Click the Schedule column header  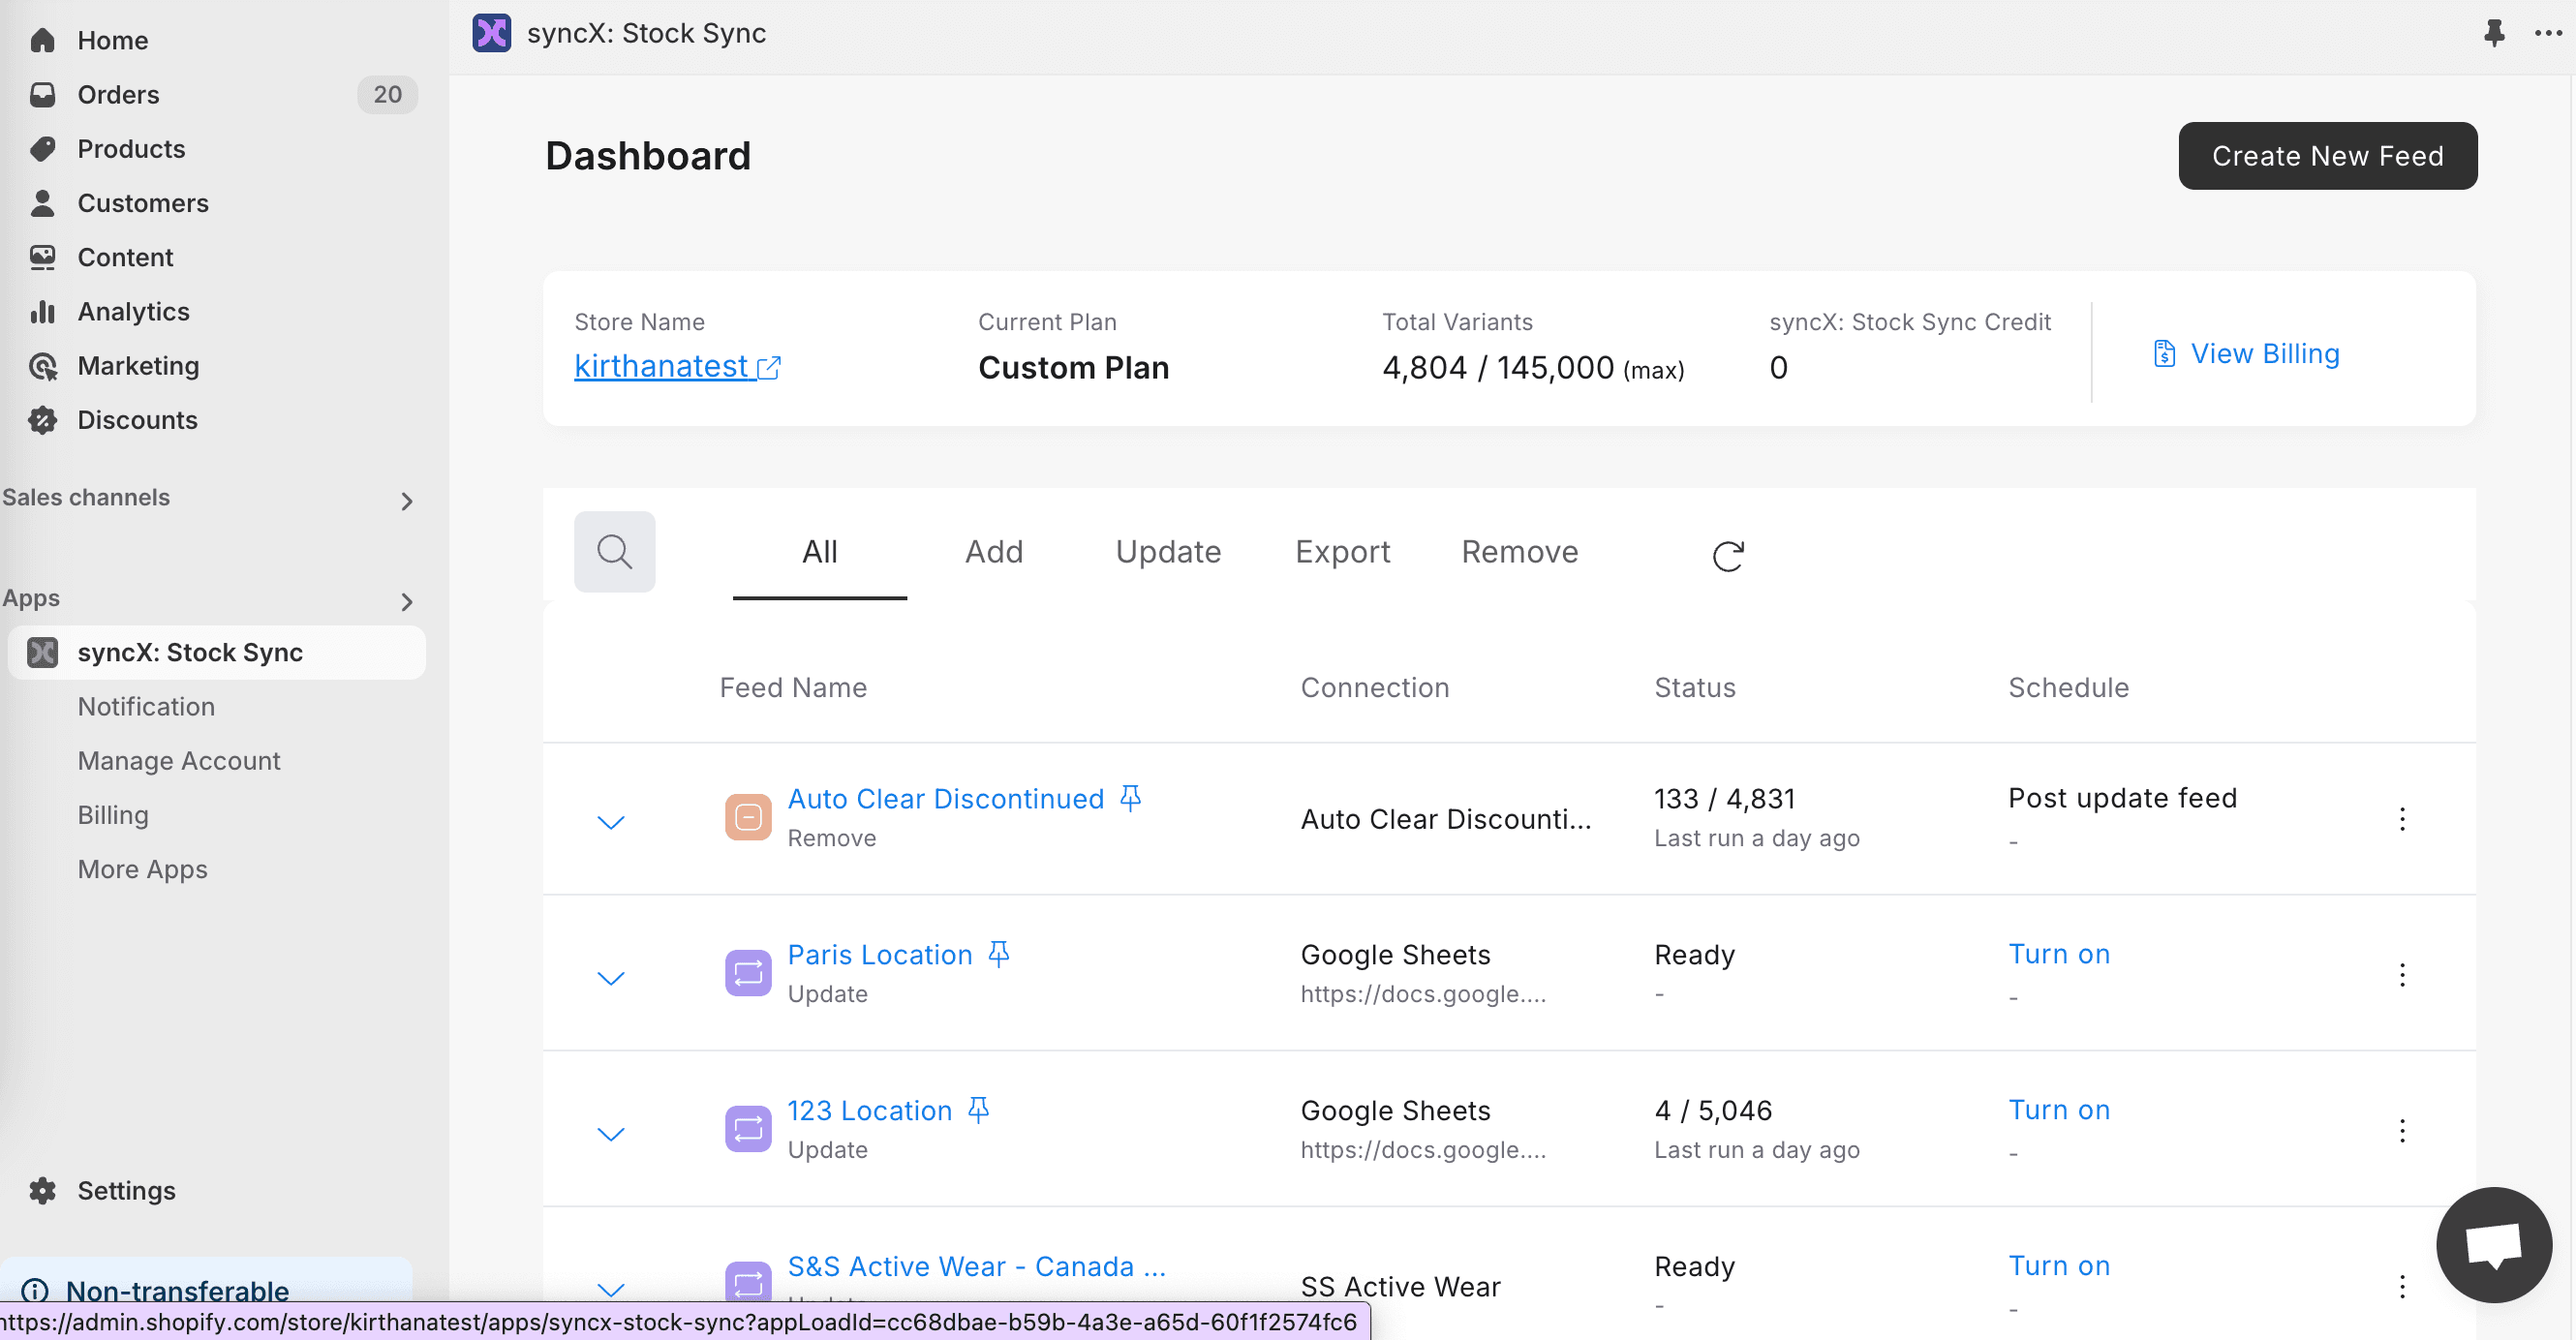click(x=2068, y=687)
